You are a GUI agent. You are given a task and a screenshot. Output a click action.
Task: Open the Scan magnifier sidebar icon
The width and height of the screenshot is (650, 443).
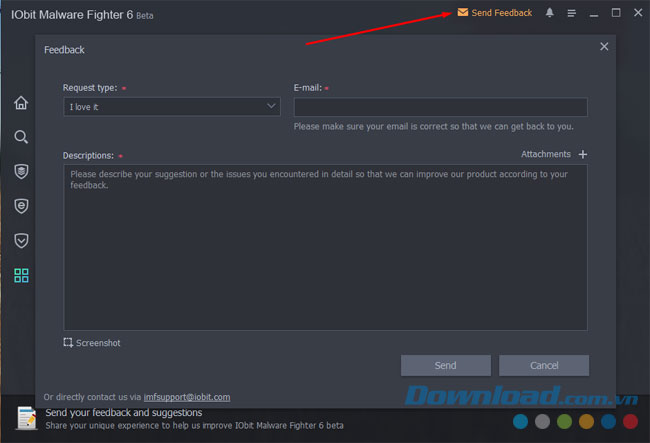pyautogui.click(x=21, y=137)
